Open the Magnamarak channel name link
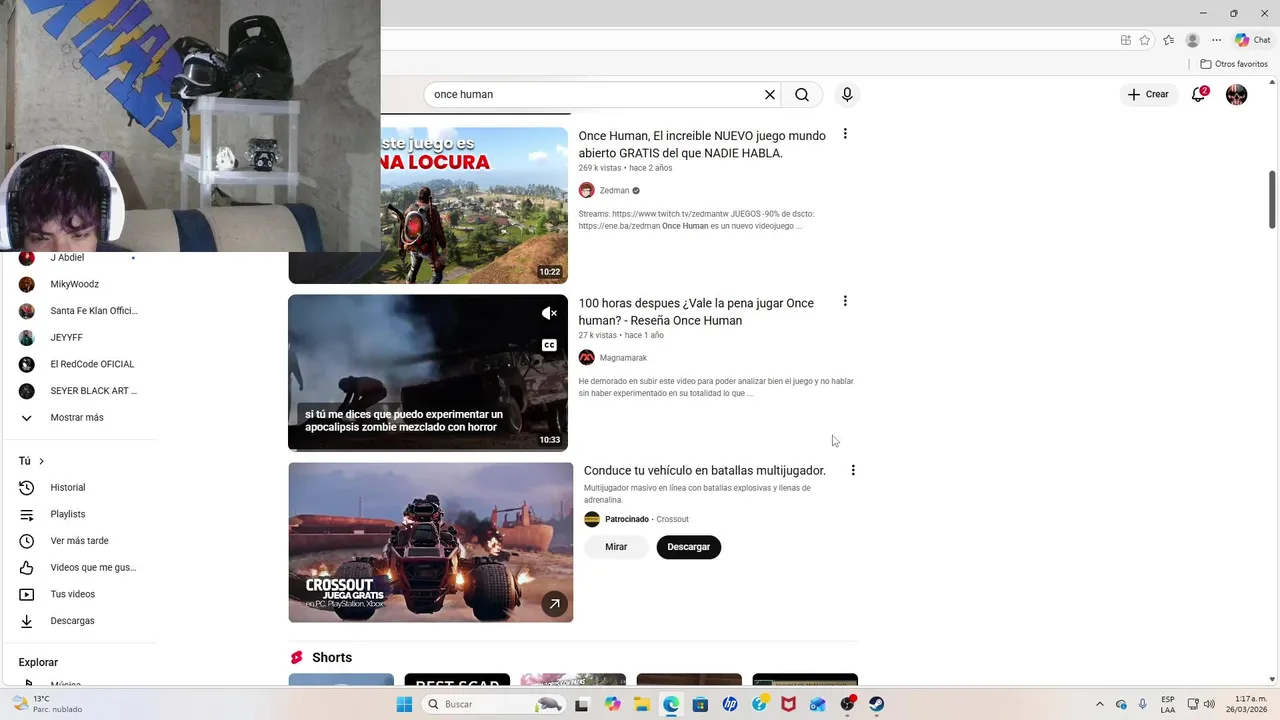This screenshot has height=720, width=1280. click(623, 358)
